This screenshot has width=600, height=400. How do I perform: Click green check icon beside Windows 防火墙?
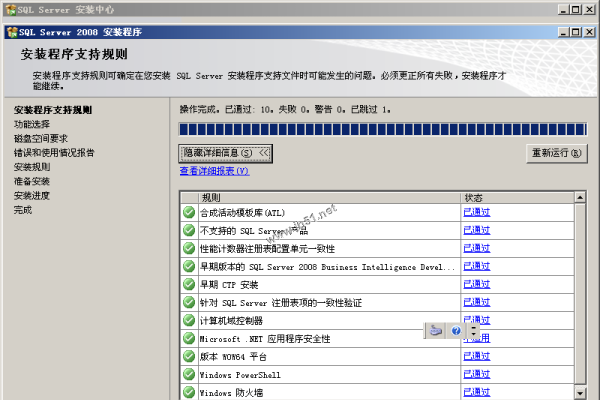[189, 392]
